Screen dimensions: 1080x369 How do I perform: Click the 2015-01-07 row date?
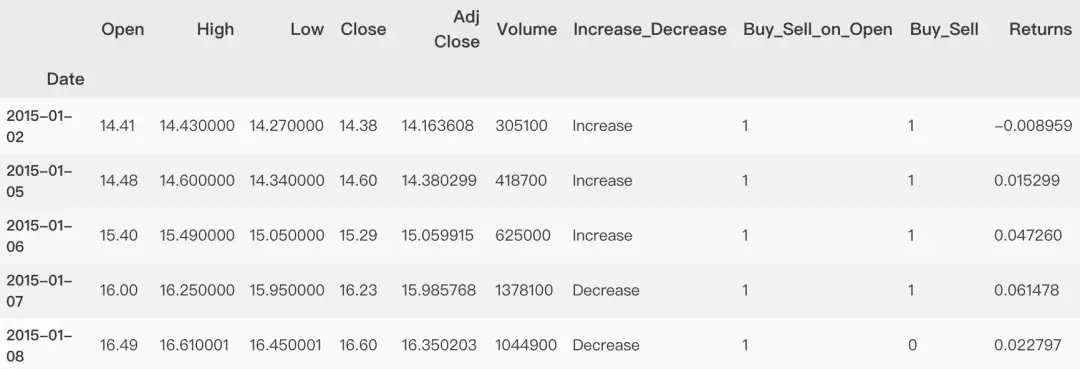click(39, 291)
